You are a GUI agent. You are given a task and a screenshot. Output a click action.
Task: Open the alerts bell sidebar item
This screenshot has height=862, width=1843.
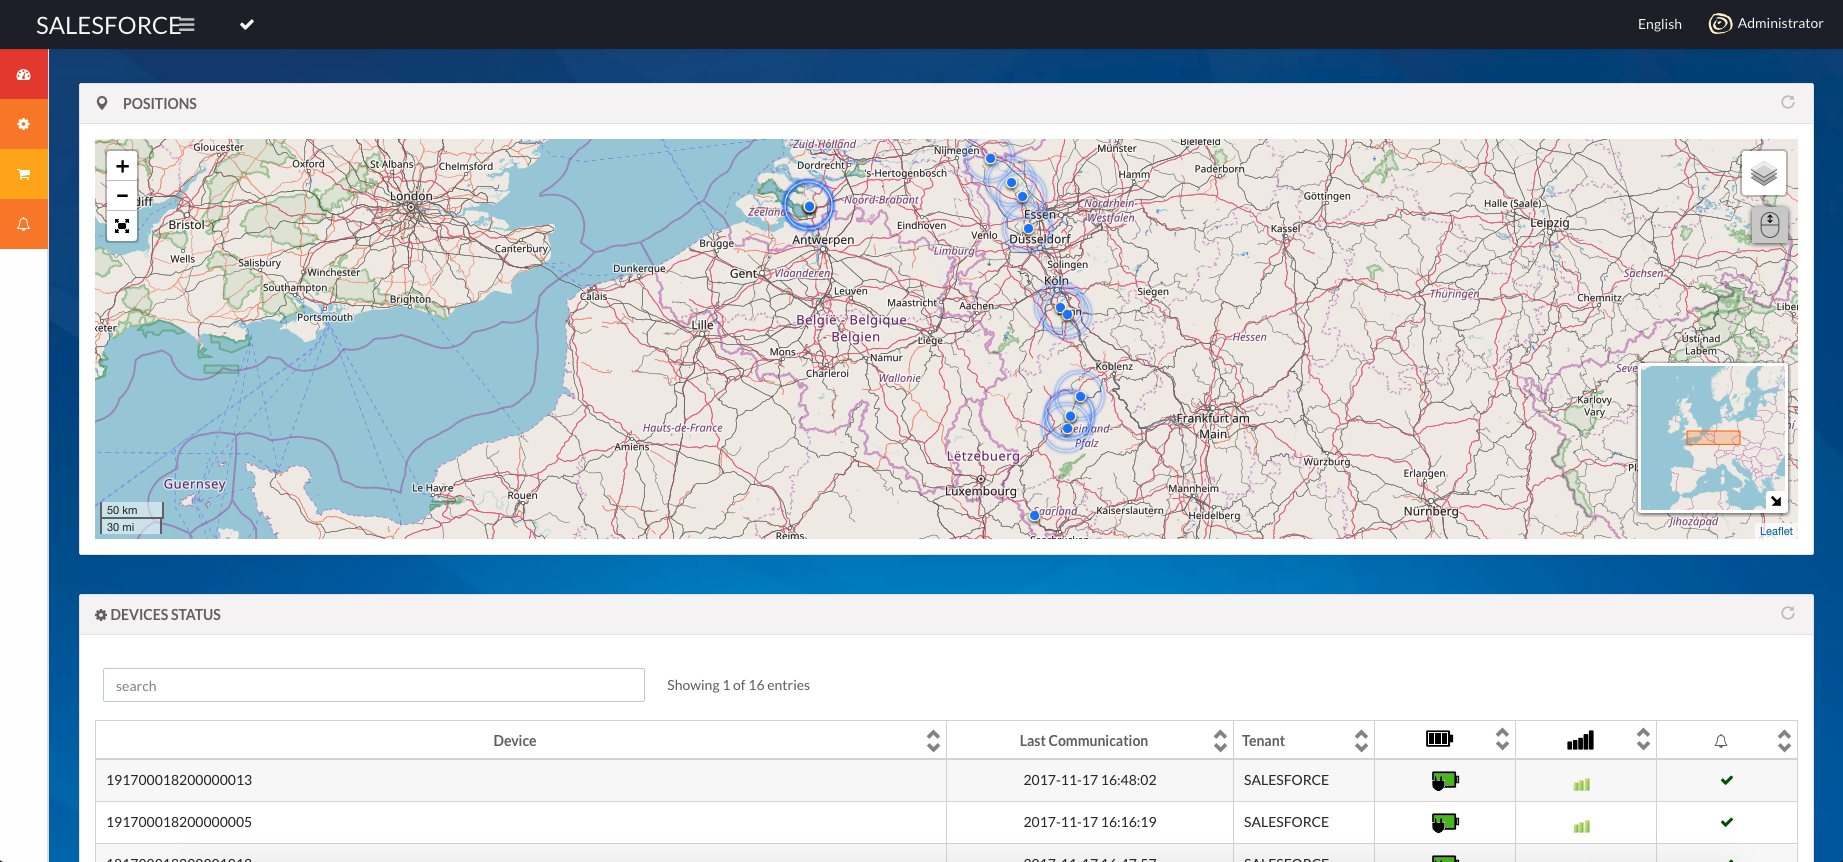(x=24, y=224)
